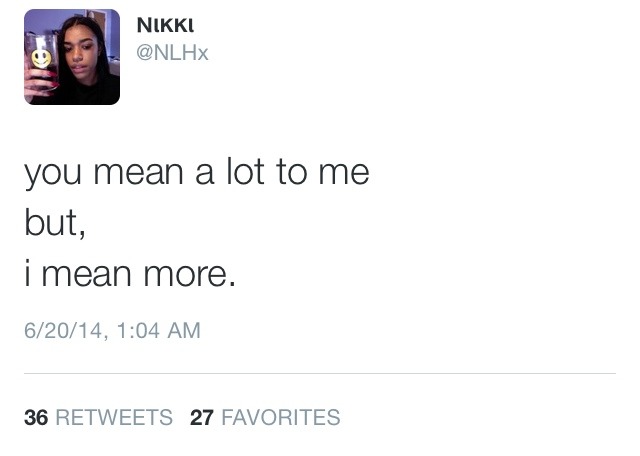Open the @NLHx handle link
Viewport: 640px width, 456px height.
tap(172, 53)
